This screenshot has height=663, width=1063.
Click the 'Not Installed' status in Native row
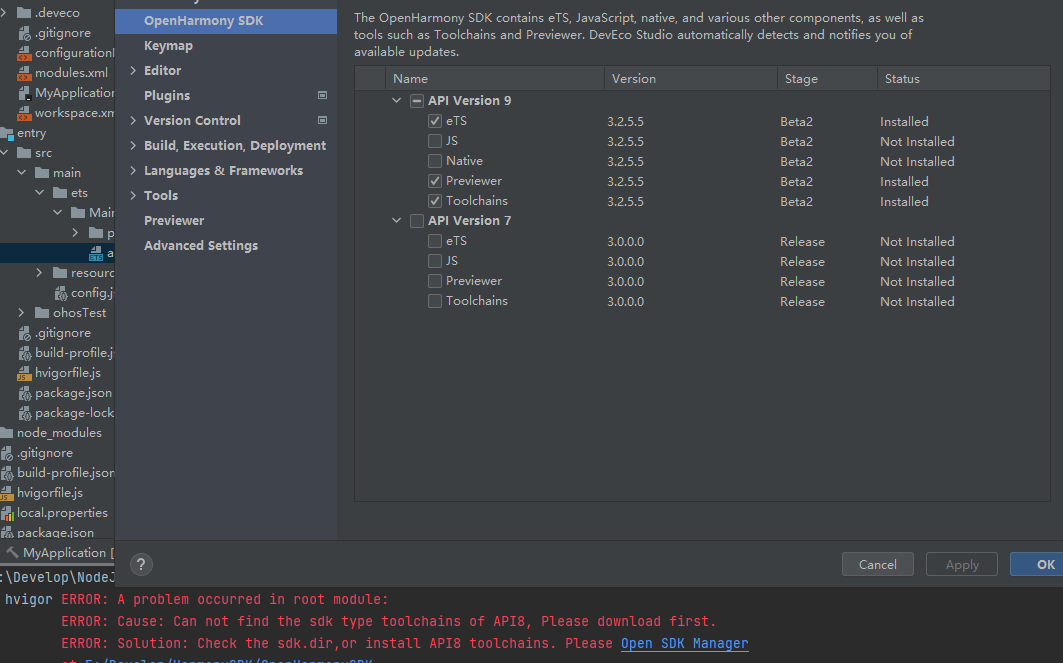917,161
